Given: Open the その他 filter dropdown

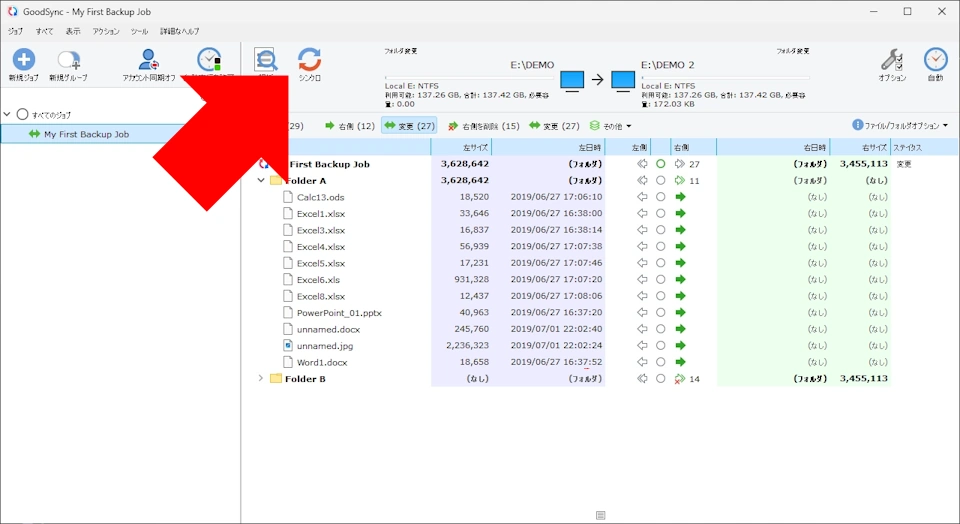Looking at the screenshot, I should coord(610,125).
